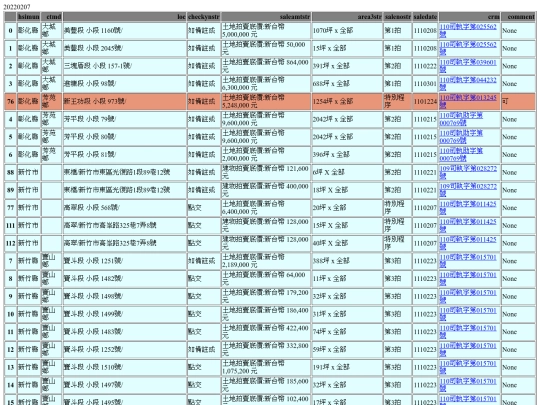Open the crm link in row 88
This screenshot has width=540, height=405.
coord(468,172)
